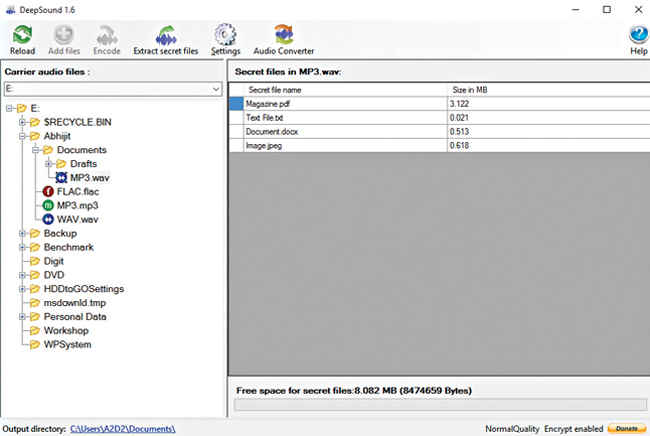Click the 0.513 size cell
The height and width of the screenshot is (436, 650).
548,132
